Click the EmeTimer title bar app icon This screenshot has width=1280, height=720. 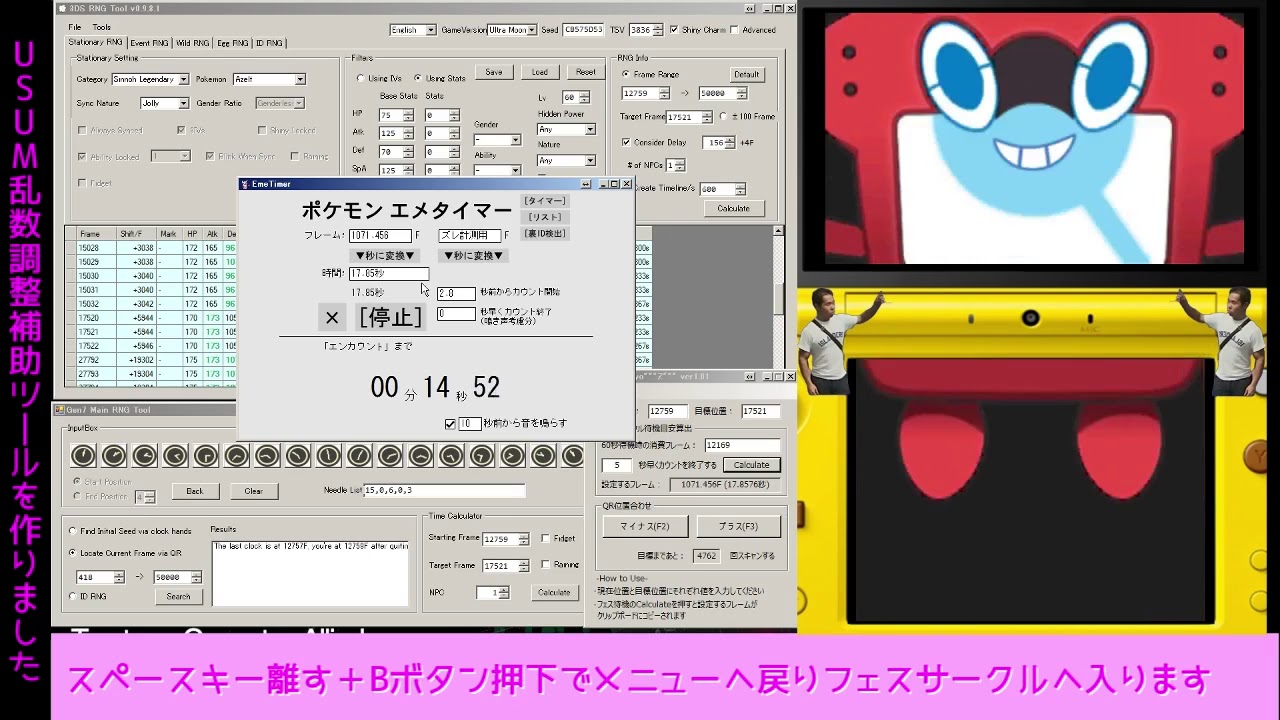click(x=245, y=184)
